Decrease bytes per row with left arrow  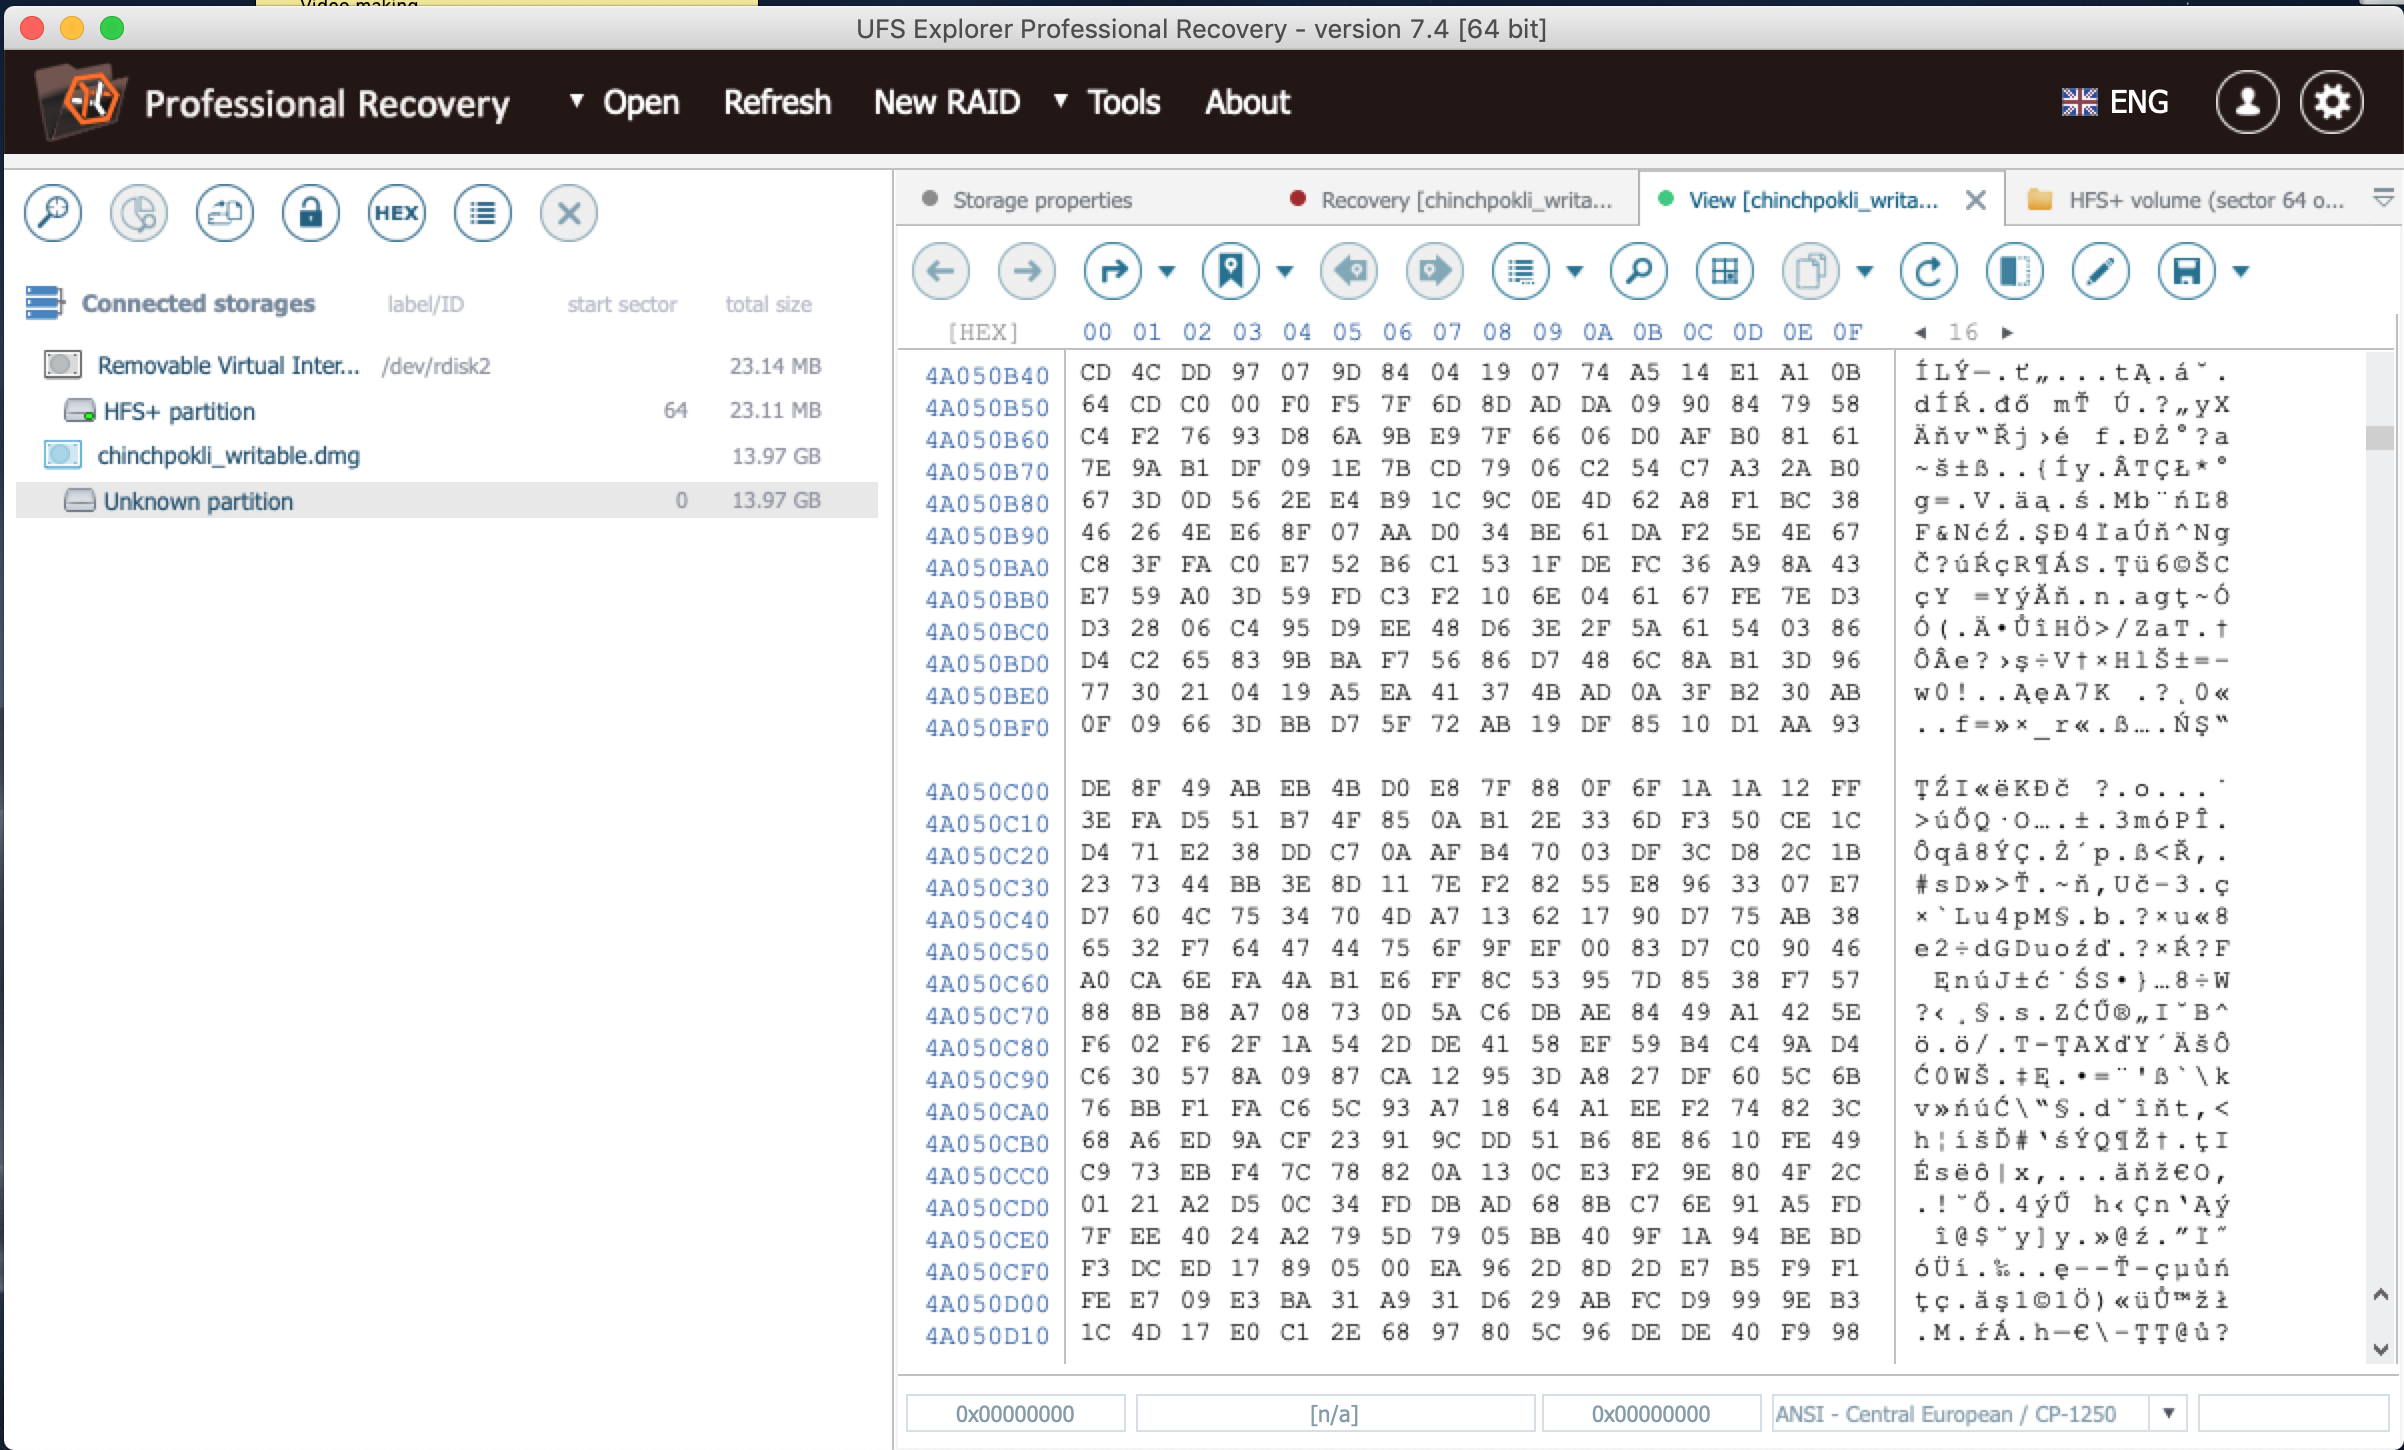pyautogui.click(x=1920, y=332)
